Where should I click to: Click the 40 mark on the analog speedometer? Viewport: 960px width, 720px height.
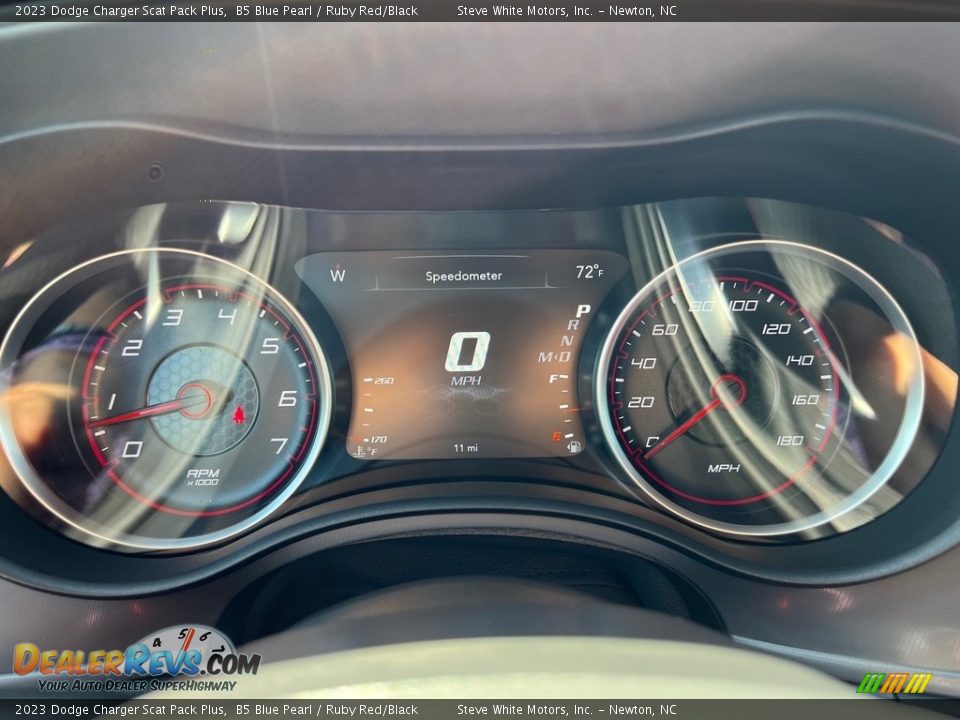(643, 363)
